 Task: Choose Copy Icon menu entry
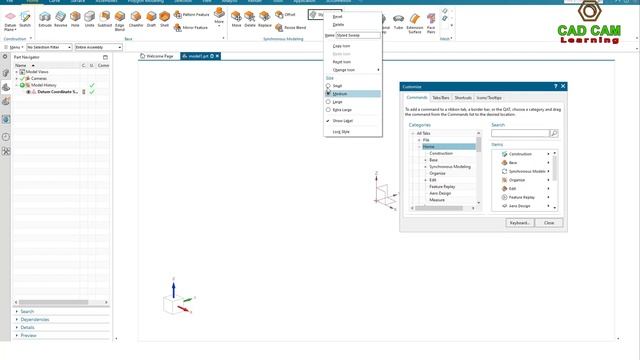pyautogui.click(x=342, y=46)
